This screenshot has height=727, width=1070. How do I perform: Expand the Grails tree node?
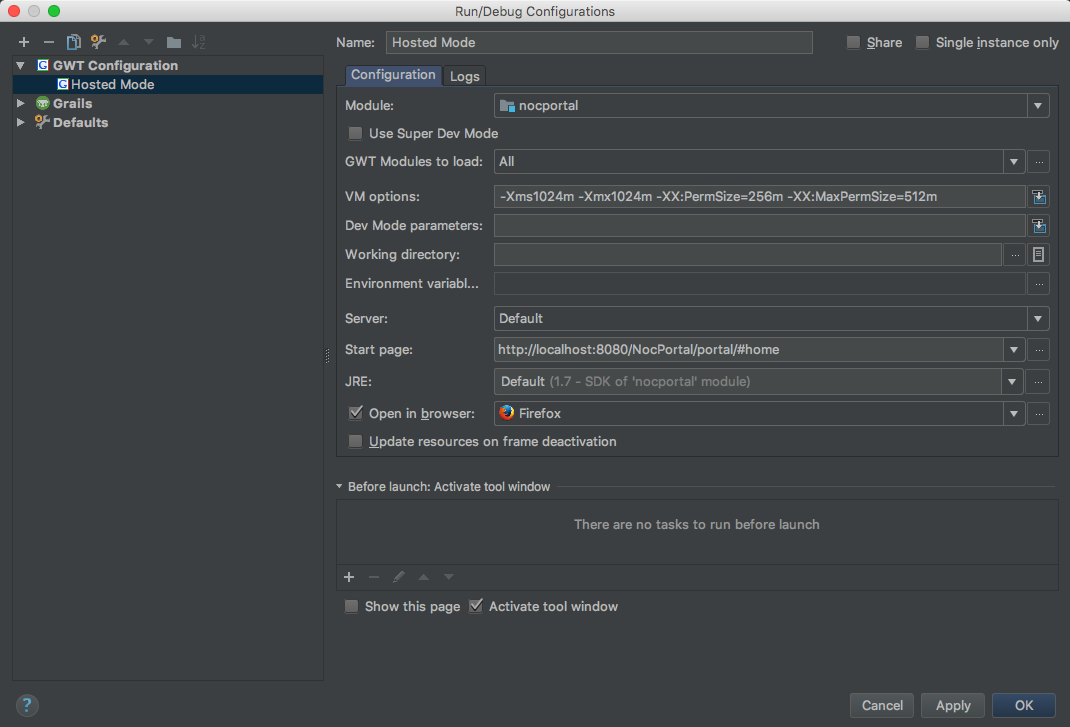click(x=20, y=103)
